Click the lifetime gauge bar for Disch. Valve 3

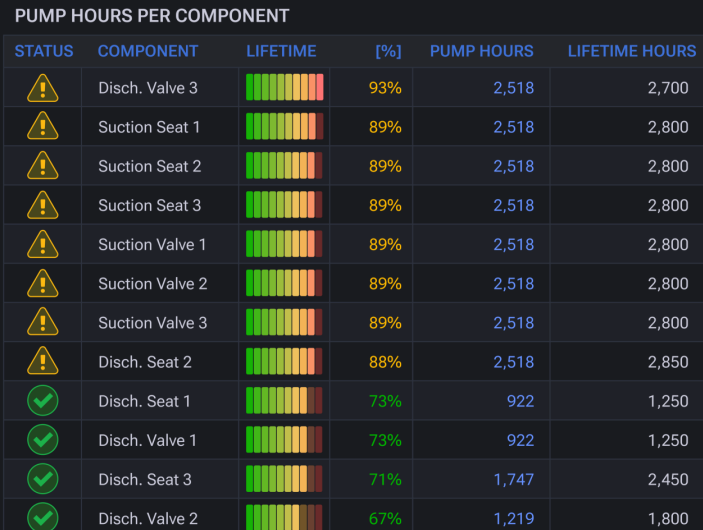(284, 87)
